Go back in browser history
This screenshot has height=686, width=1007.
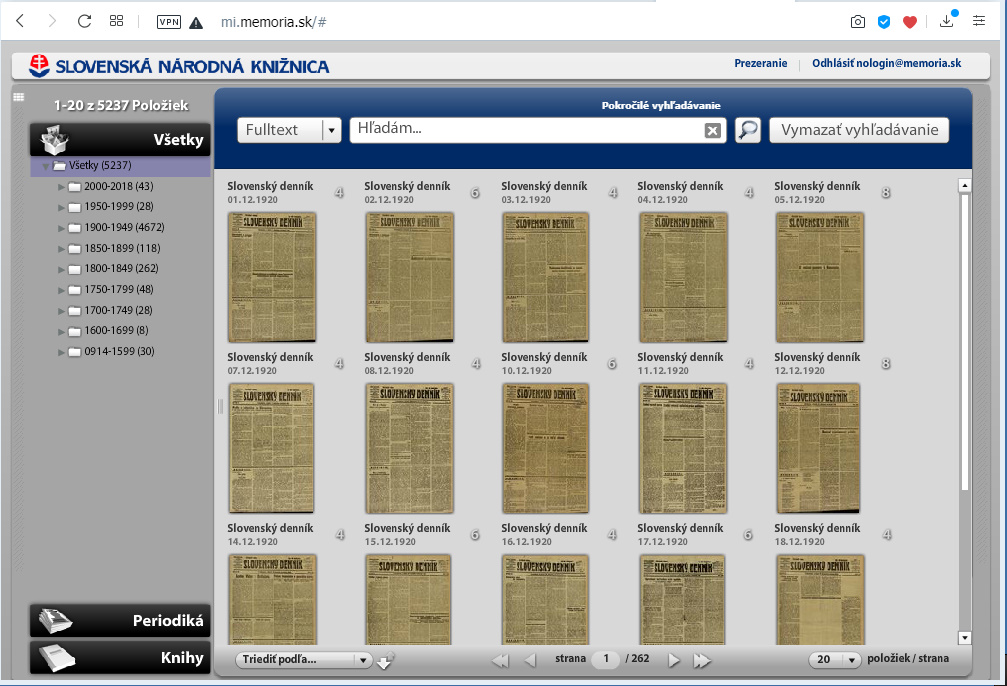click(x=20, y=21)
